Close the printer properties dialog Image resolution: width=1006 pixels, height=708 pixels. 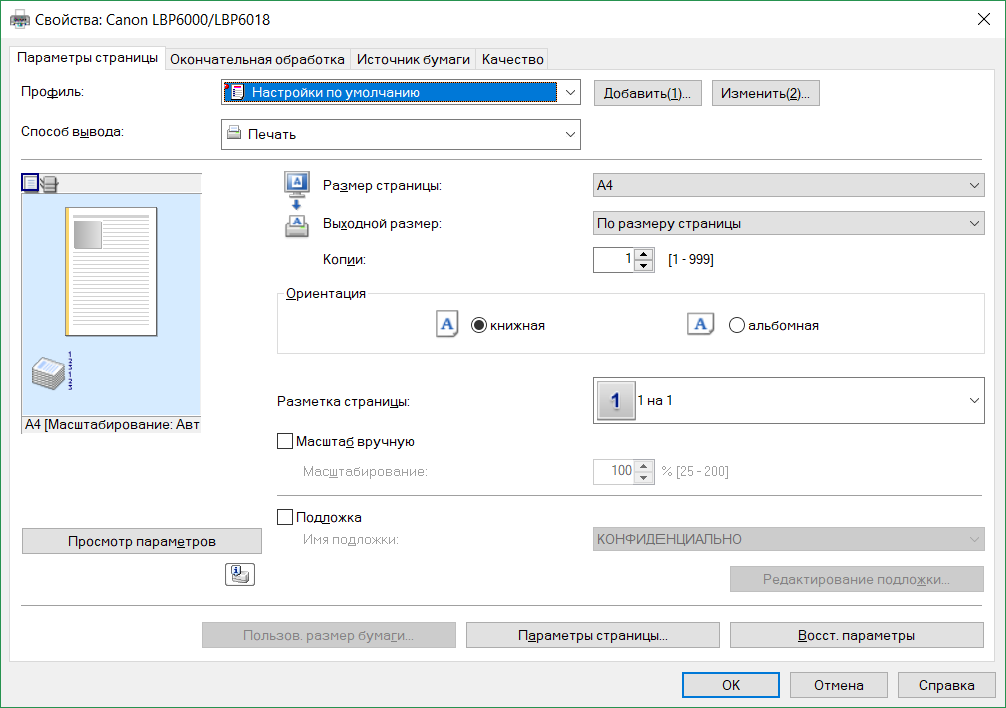pyautogui.click(x=984, y=19)
